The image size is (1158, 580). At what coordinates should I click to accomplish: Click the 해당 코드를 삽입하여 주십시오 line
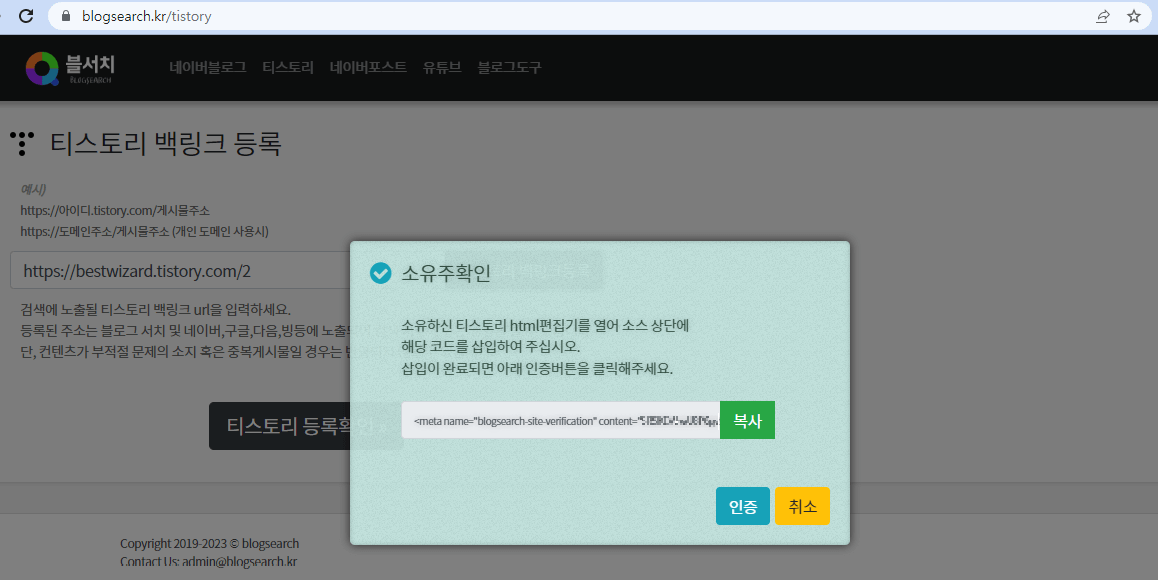pos(490,347)
